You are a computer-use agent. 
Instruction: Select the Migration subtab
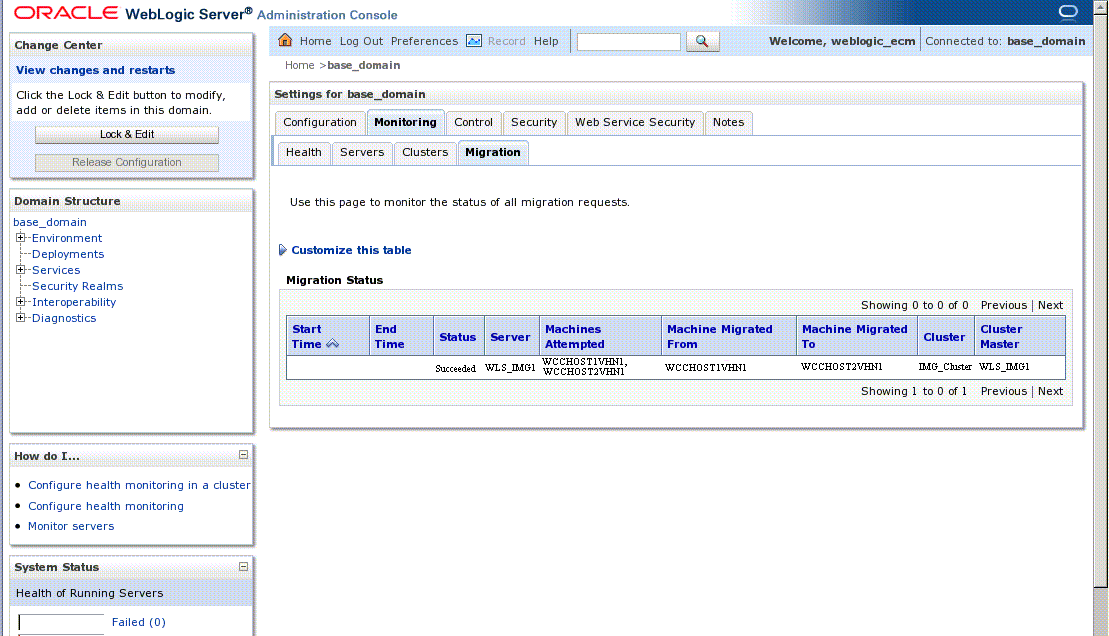pos(493,152)
